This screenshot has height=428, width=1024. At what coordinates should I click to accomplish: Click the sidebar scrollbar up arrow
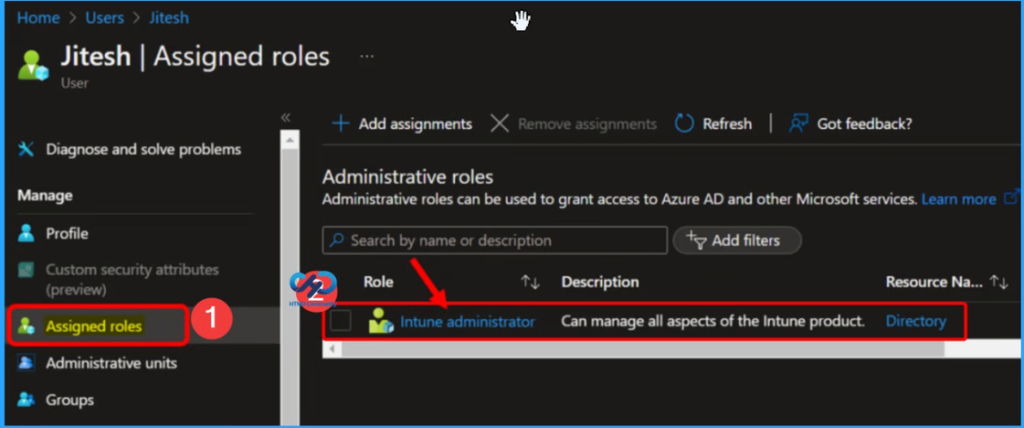click(x=289, y=138)
